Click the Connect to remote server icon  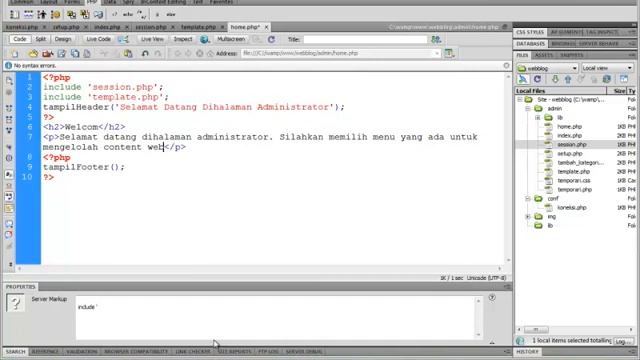tap(523, 79)
